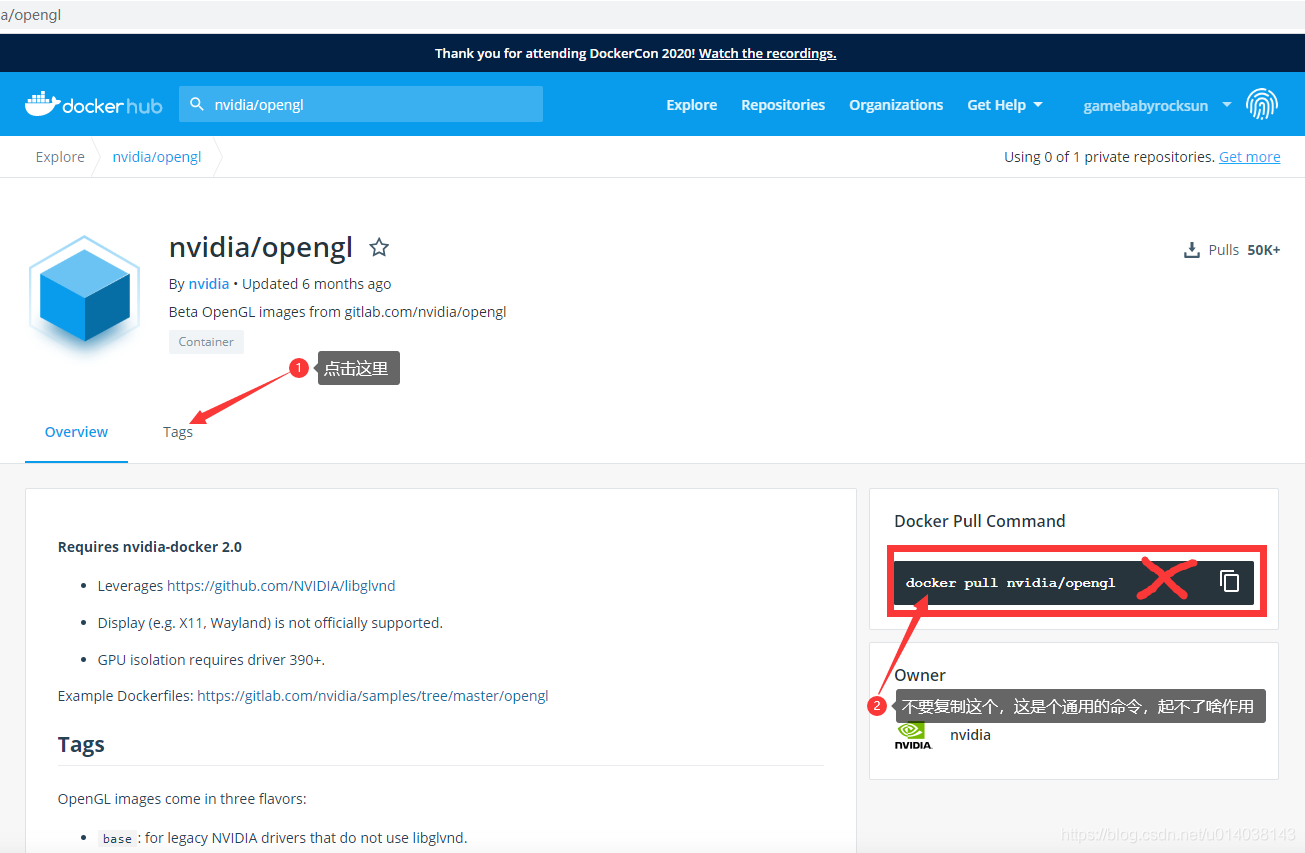Click the Docker Pull Command heading
The height and width of the screenshot is (853, 1305).
980,521
